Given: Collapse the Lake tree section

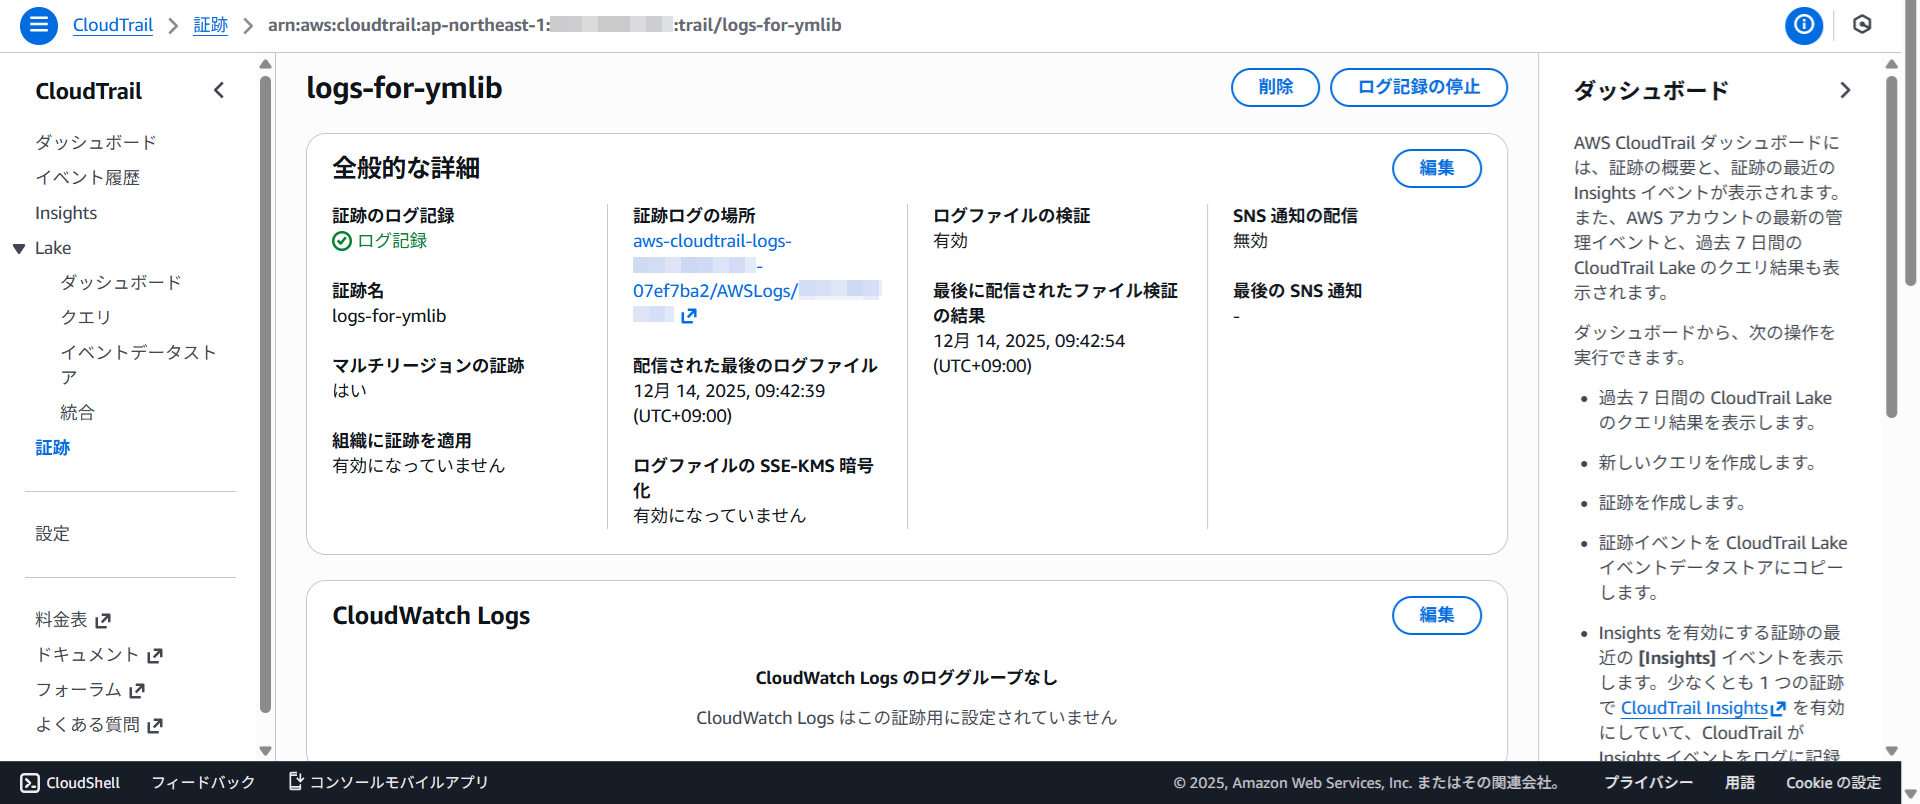Looking at the screenshot, I should 19,248.
